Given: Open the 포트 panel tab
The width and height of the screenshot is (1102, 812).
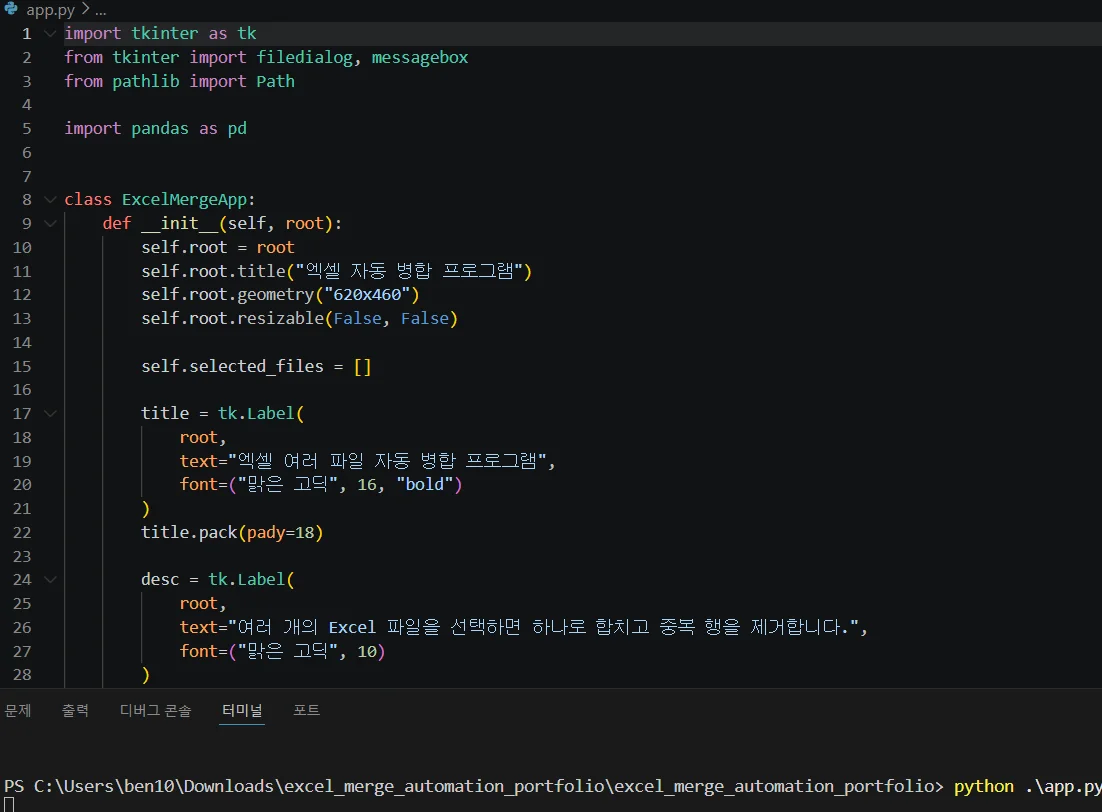Looking at the screenshot, I should pos(306,710).
